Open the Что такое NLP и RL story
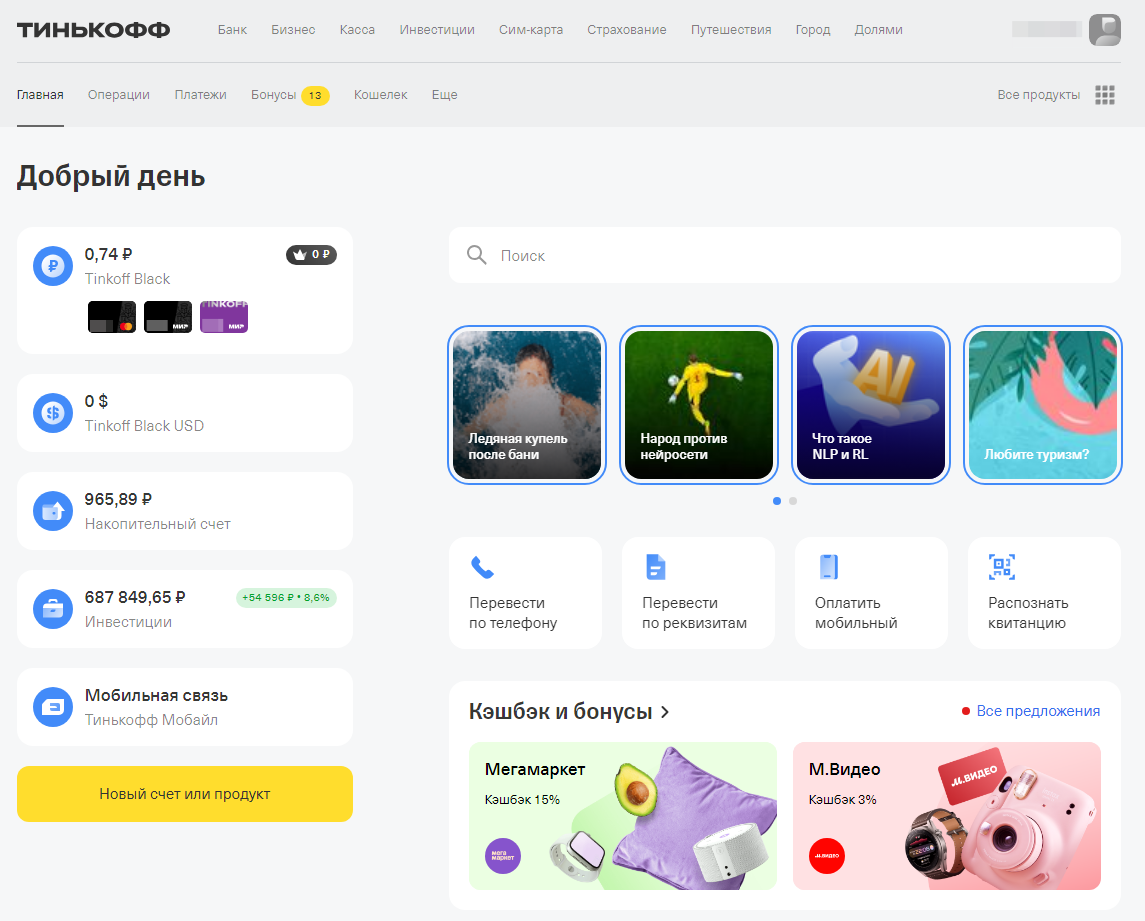The height and width of the screenshot is (921, 1145). point(870,405)
